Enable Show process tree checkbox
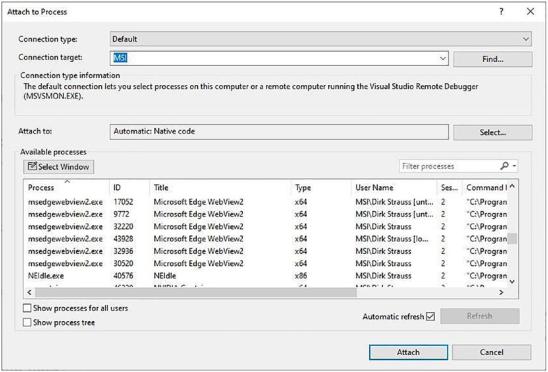 (27, 322)
